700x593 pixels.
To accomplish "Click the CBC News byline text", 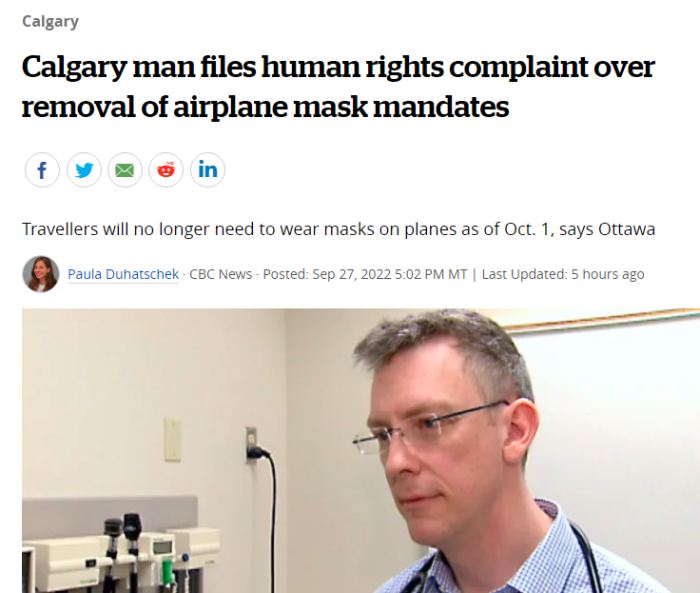I will [221, 274].
